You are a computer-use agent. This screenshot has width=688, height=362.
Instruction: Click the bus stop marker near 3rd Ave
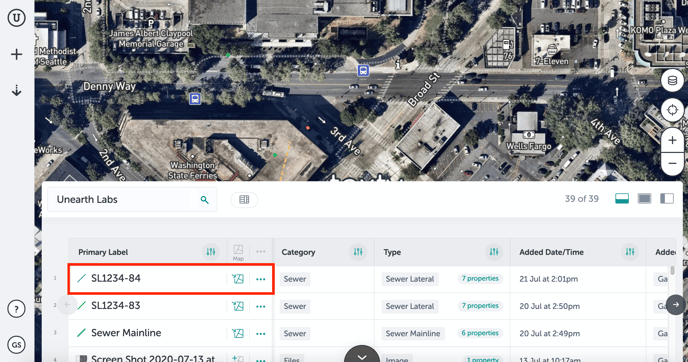[x=363, y=70]
